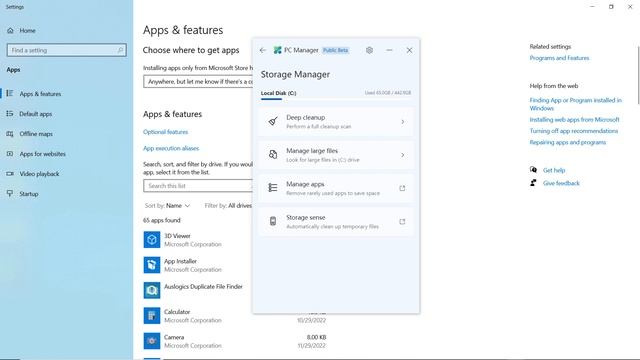Open Offline maps settings page

pos(36,134)
